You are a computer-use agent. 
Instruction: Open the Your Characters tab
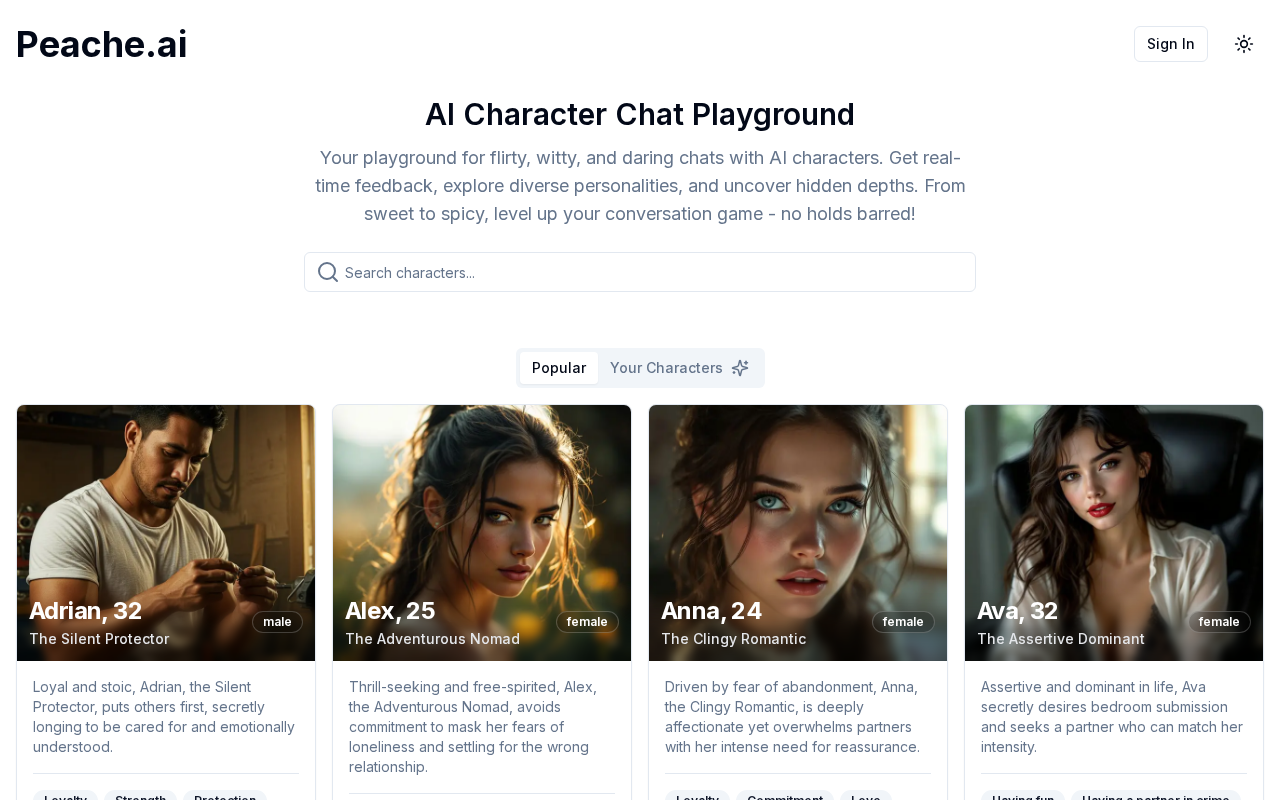pos(680,368)
